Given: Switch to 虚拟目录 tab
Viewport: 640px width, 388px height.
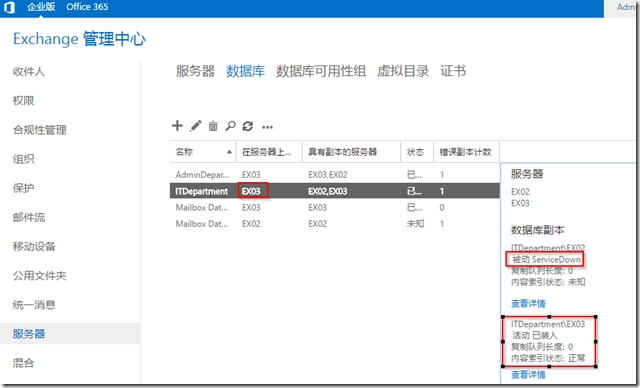Looking at the screenshot, I should [403, 71].
